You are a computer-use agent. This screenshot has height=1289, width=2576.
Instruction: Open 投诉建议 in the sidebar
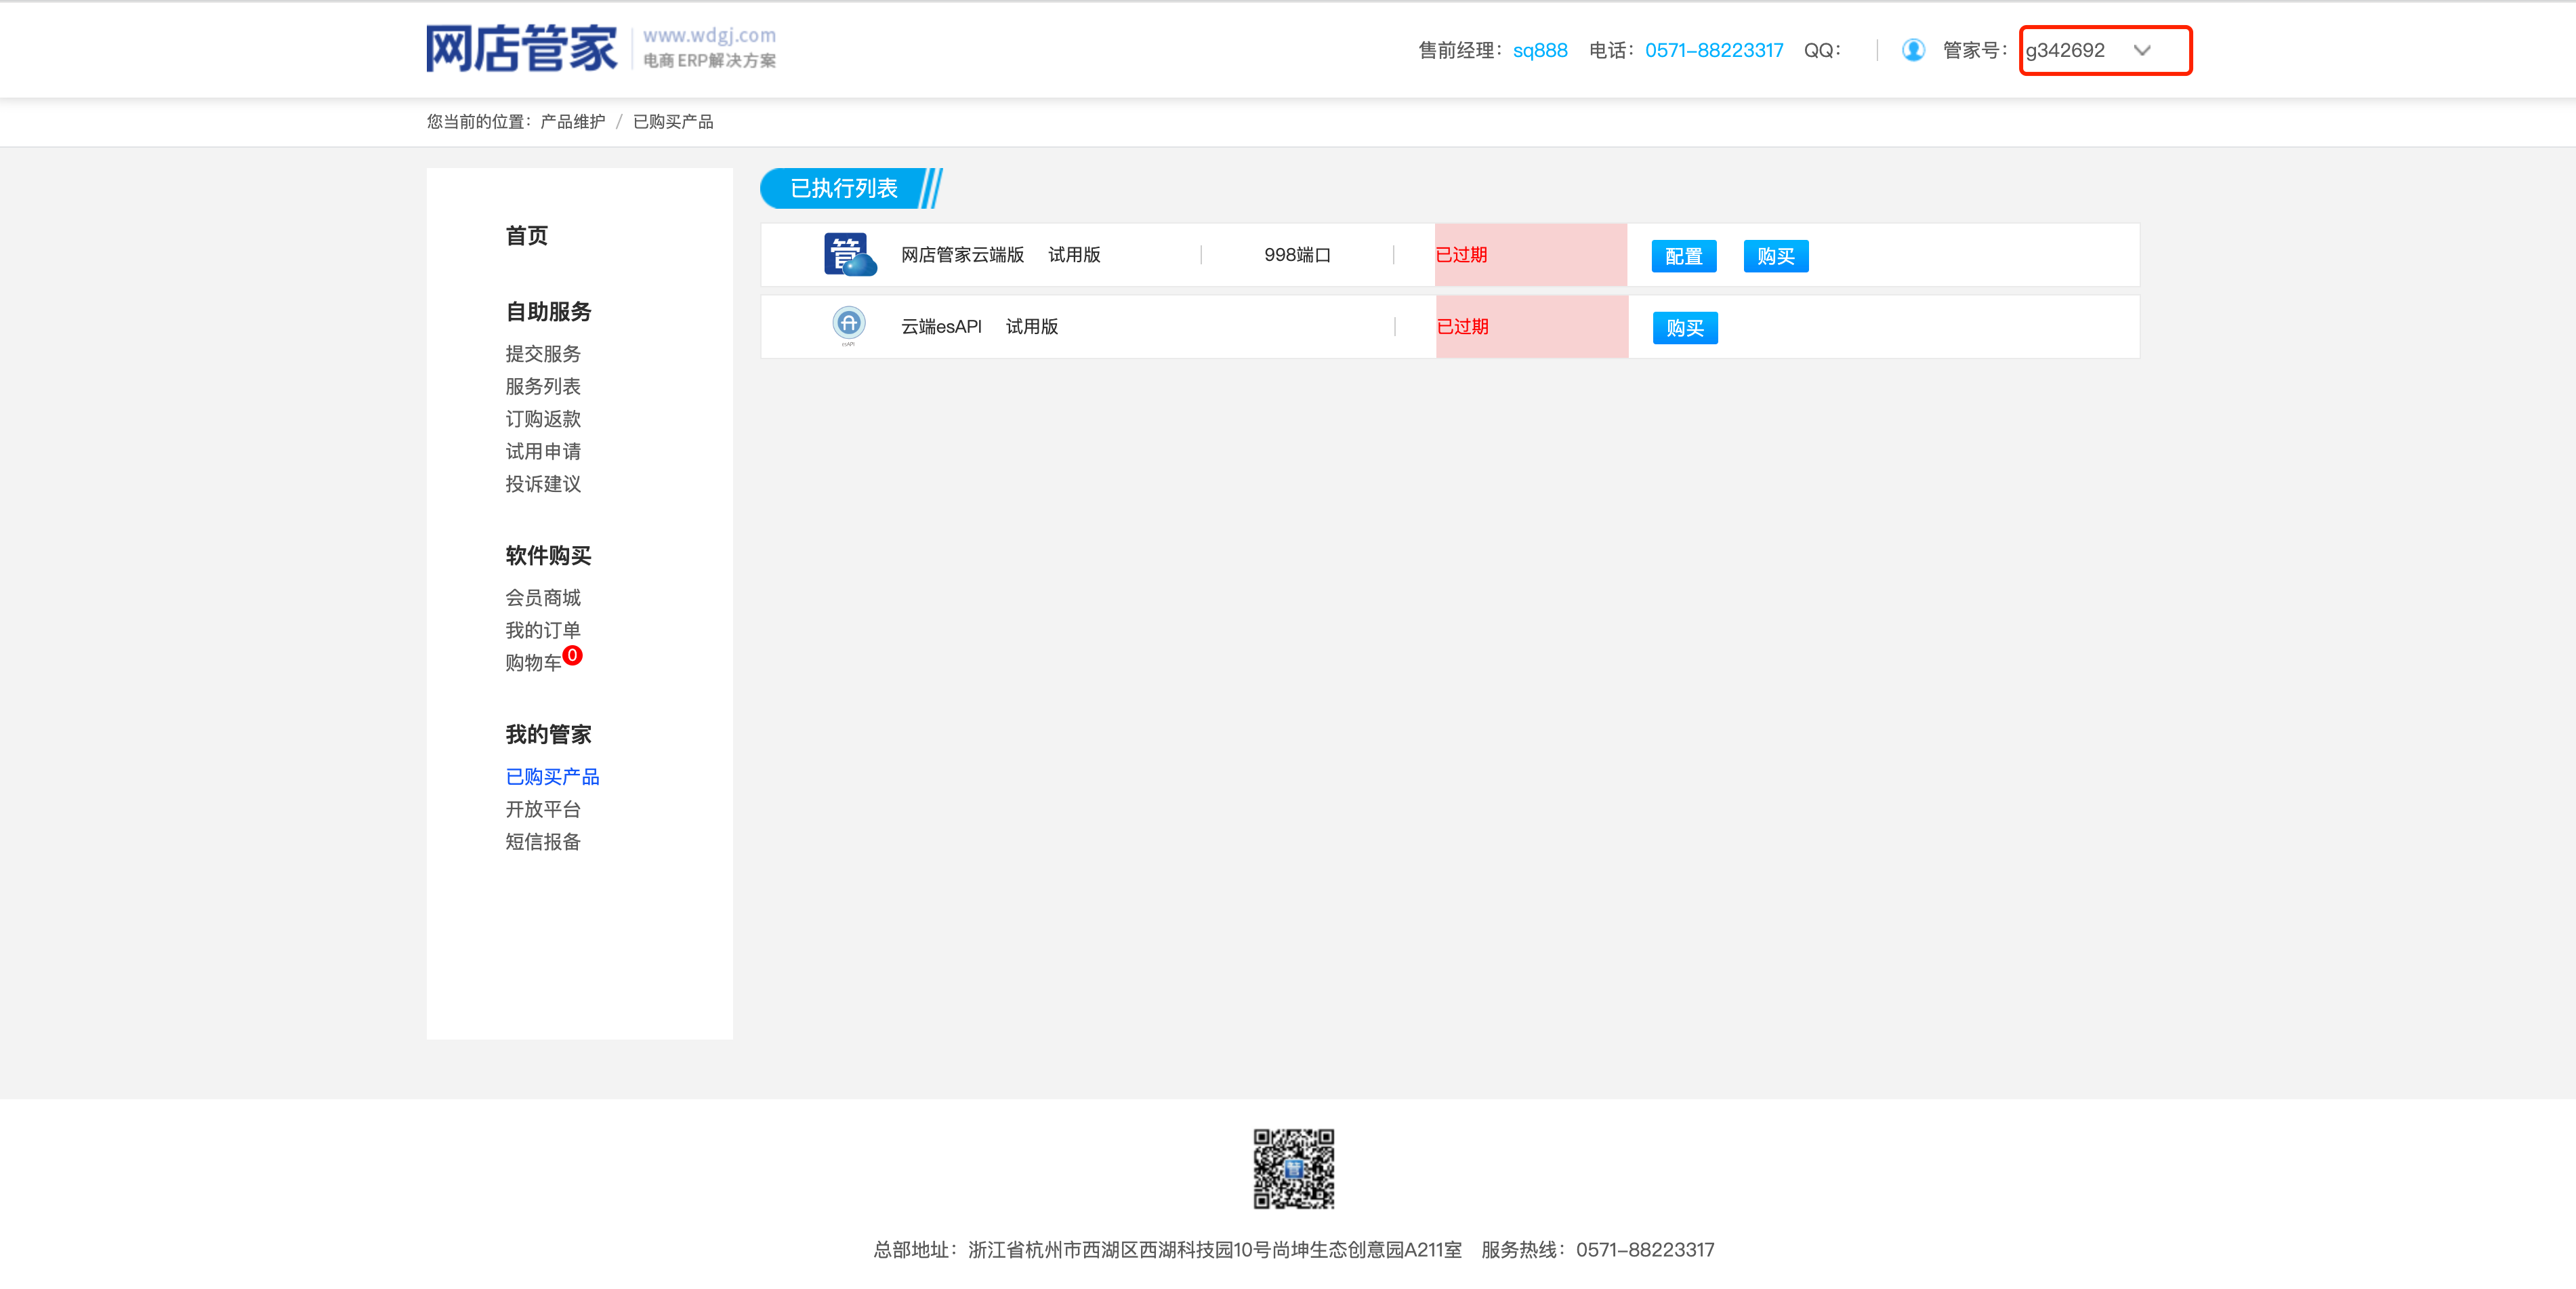(542, 484)
